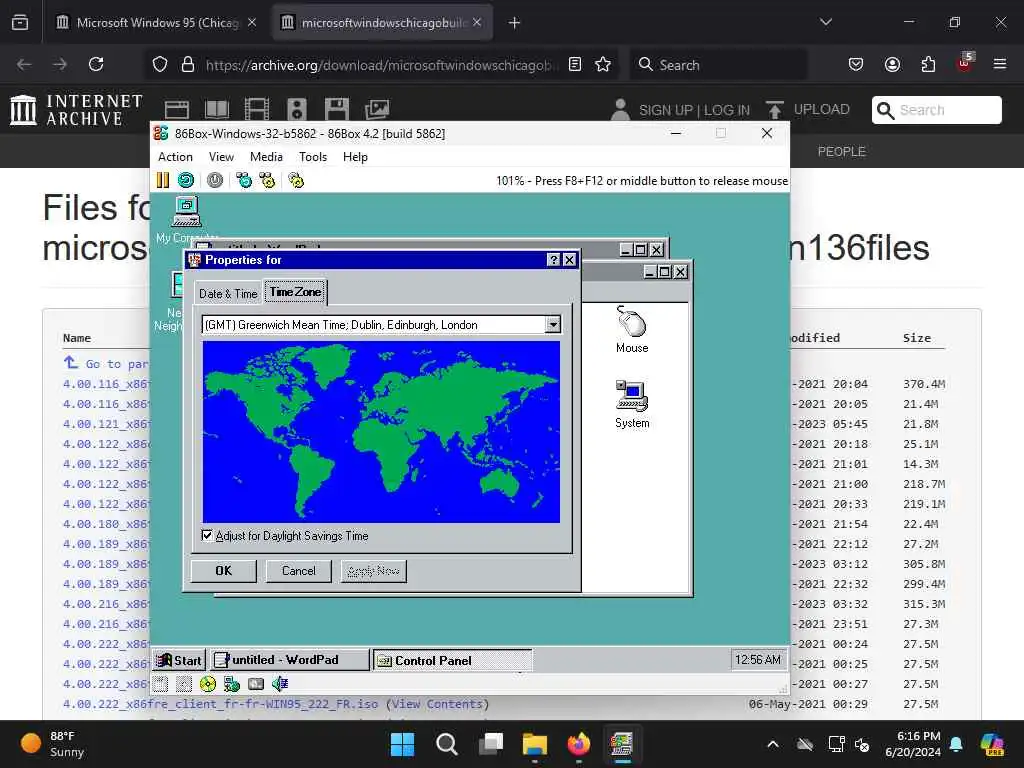Screen dimensions: 1024x768
Task: Open Firefox extensions puzzle icon
Action: (928, 64)
